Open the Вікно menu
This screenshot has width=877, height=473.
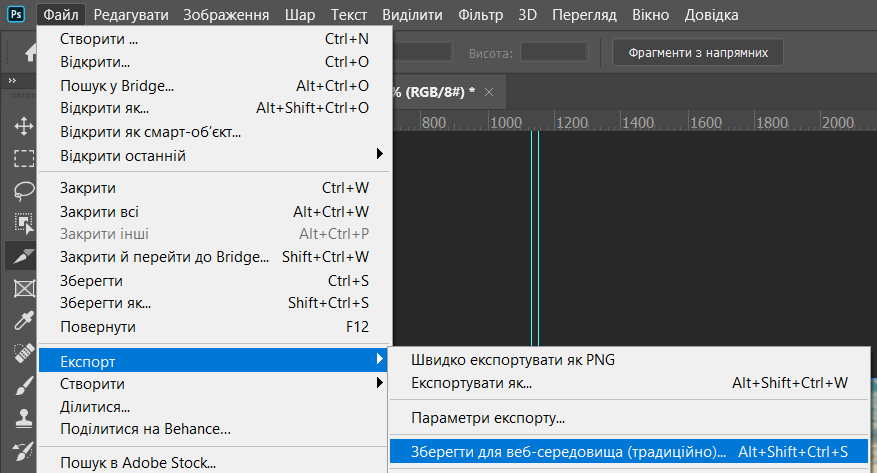pos(650,15)
